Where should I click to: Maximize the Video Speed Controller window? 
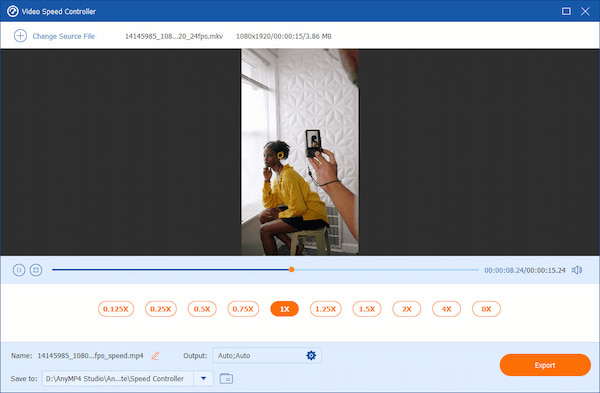point(566,11)
